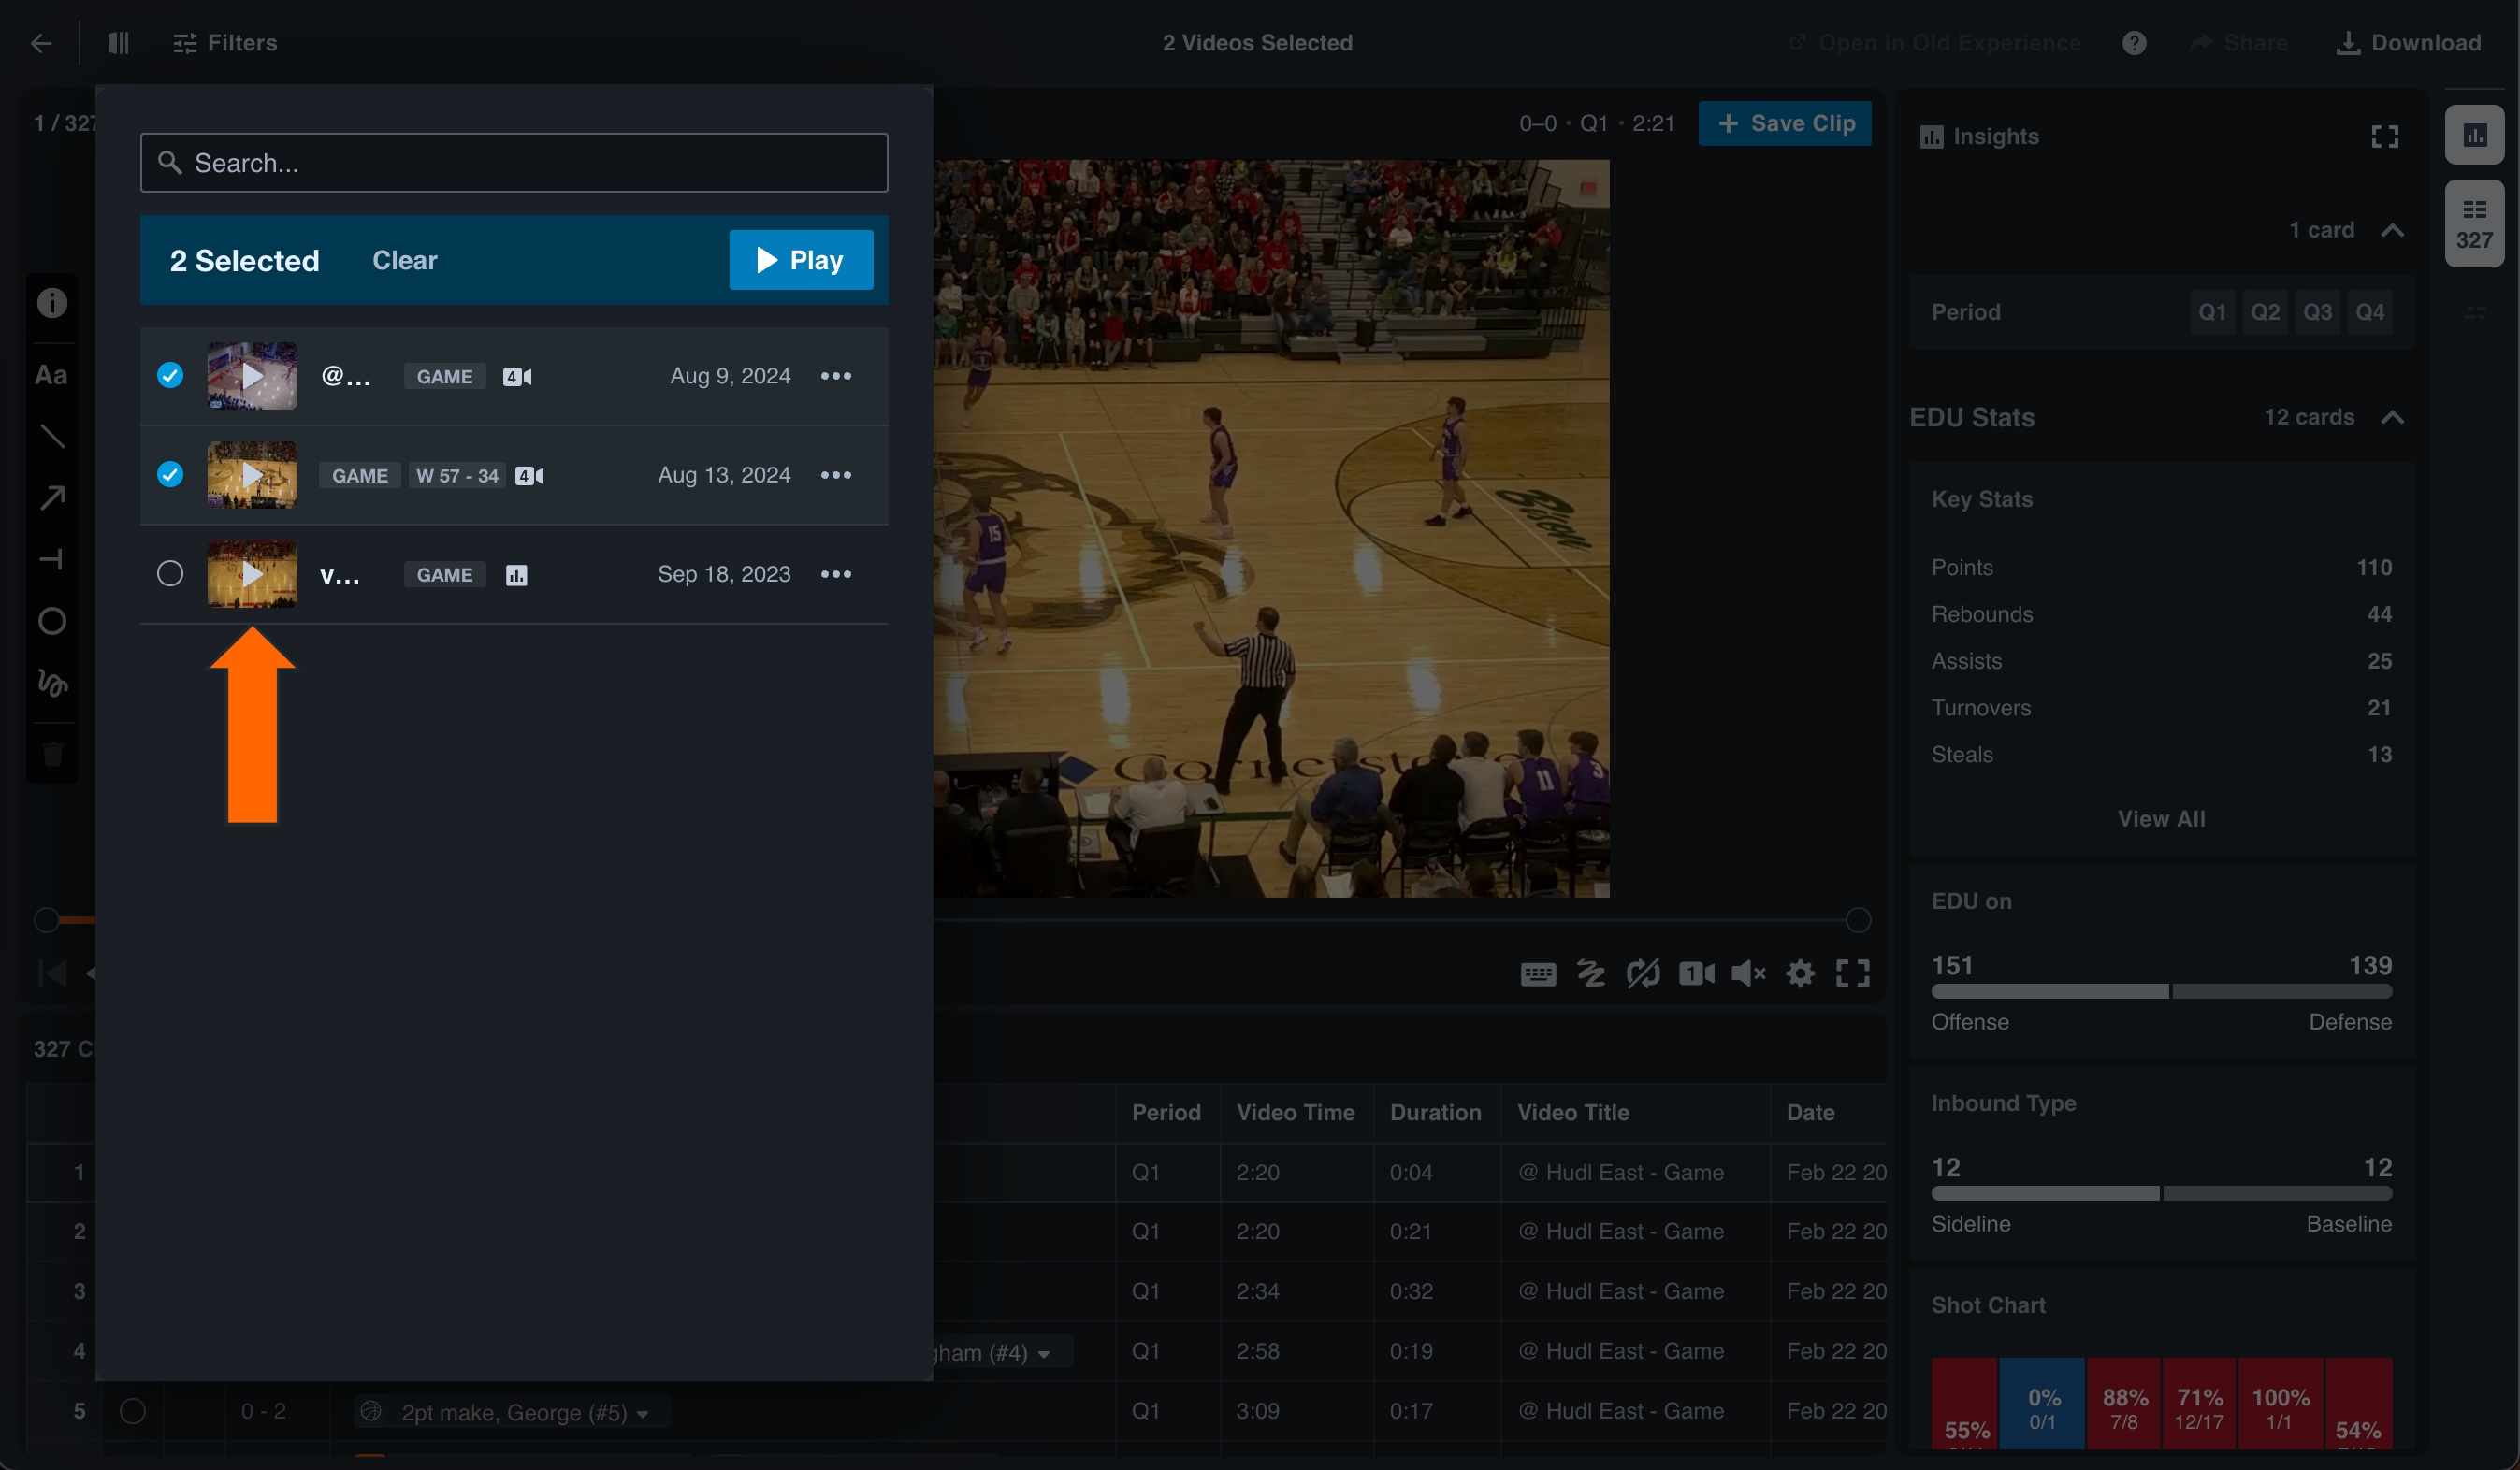Open the keyboard shortcuts panel
This screenshot has height=1470, width=2520.
(1538, 973)
